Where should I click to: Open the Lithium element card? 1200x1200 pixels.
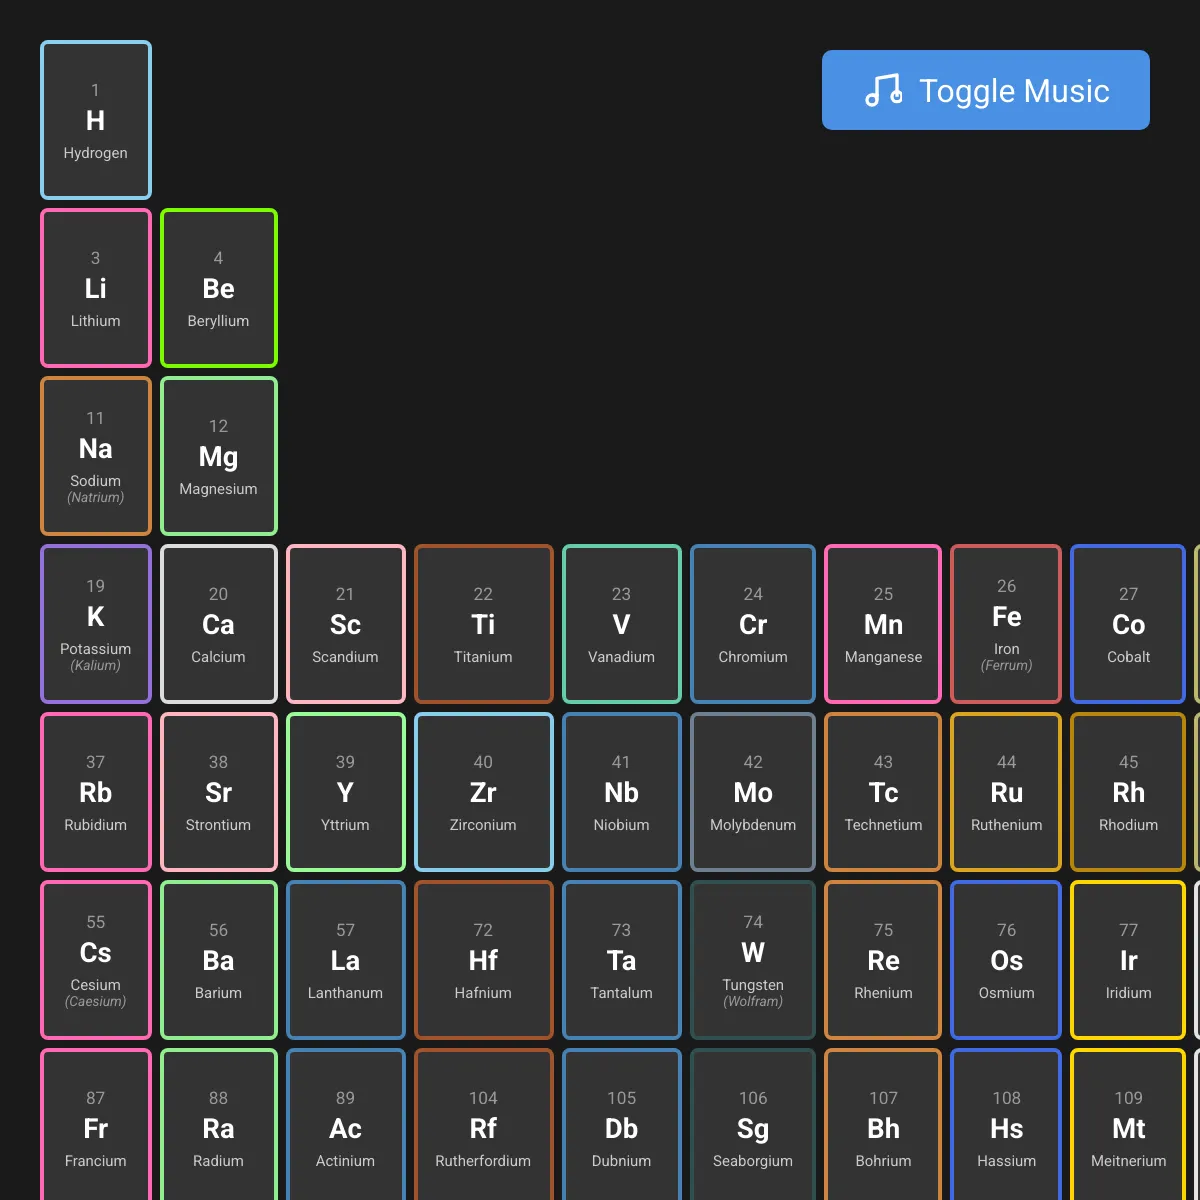click(96, 288)
